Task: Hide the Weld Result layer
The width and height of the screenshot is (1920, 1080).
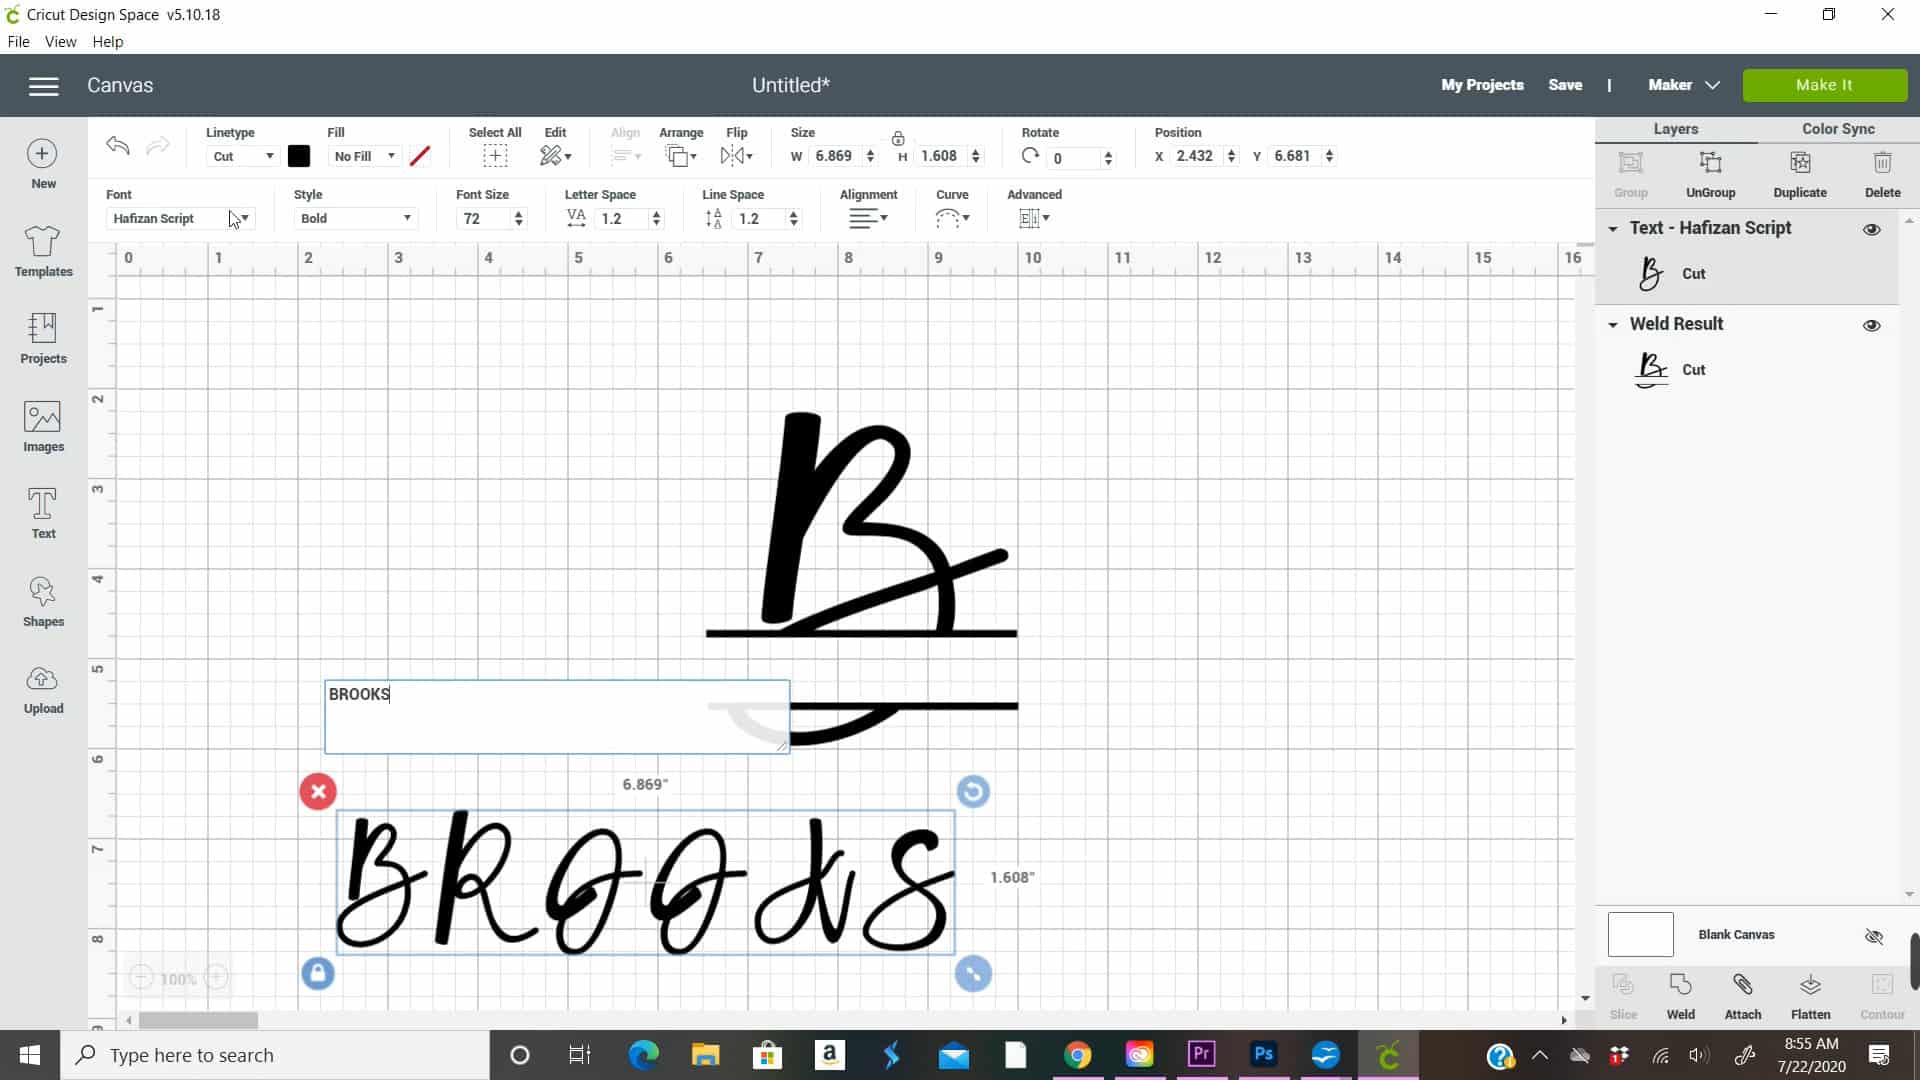Action: (x=1872, y=325)
